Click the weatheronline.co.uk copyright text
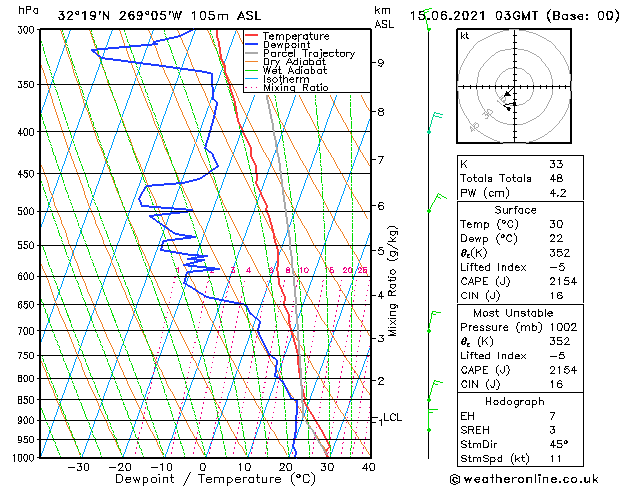Image resolution: width=629 pixels, height=486 pixels. click(x=524, y=479)
